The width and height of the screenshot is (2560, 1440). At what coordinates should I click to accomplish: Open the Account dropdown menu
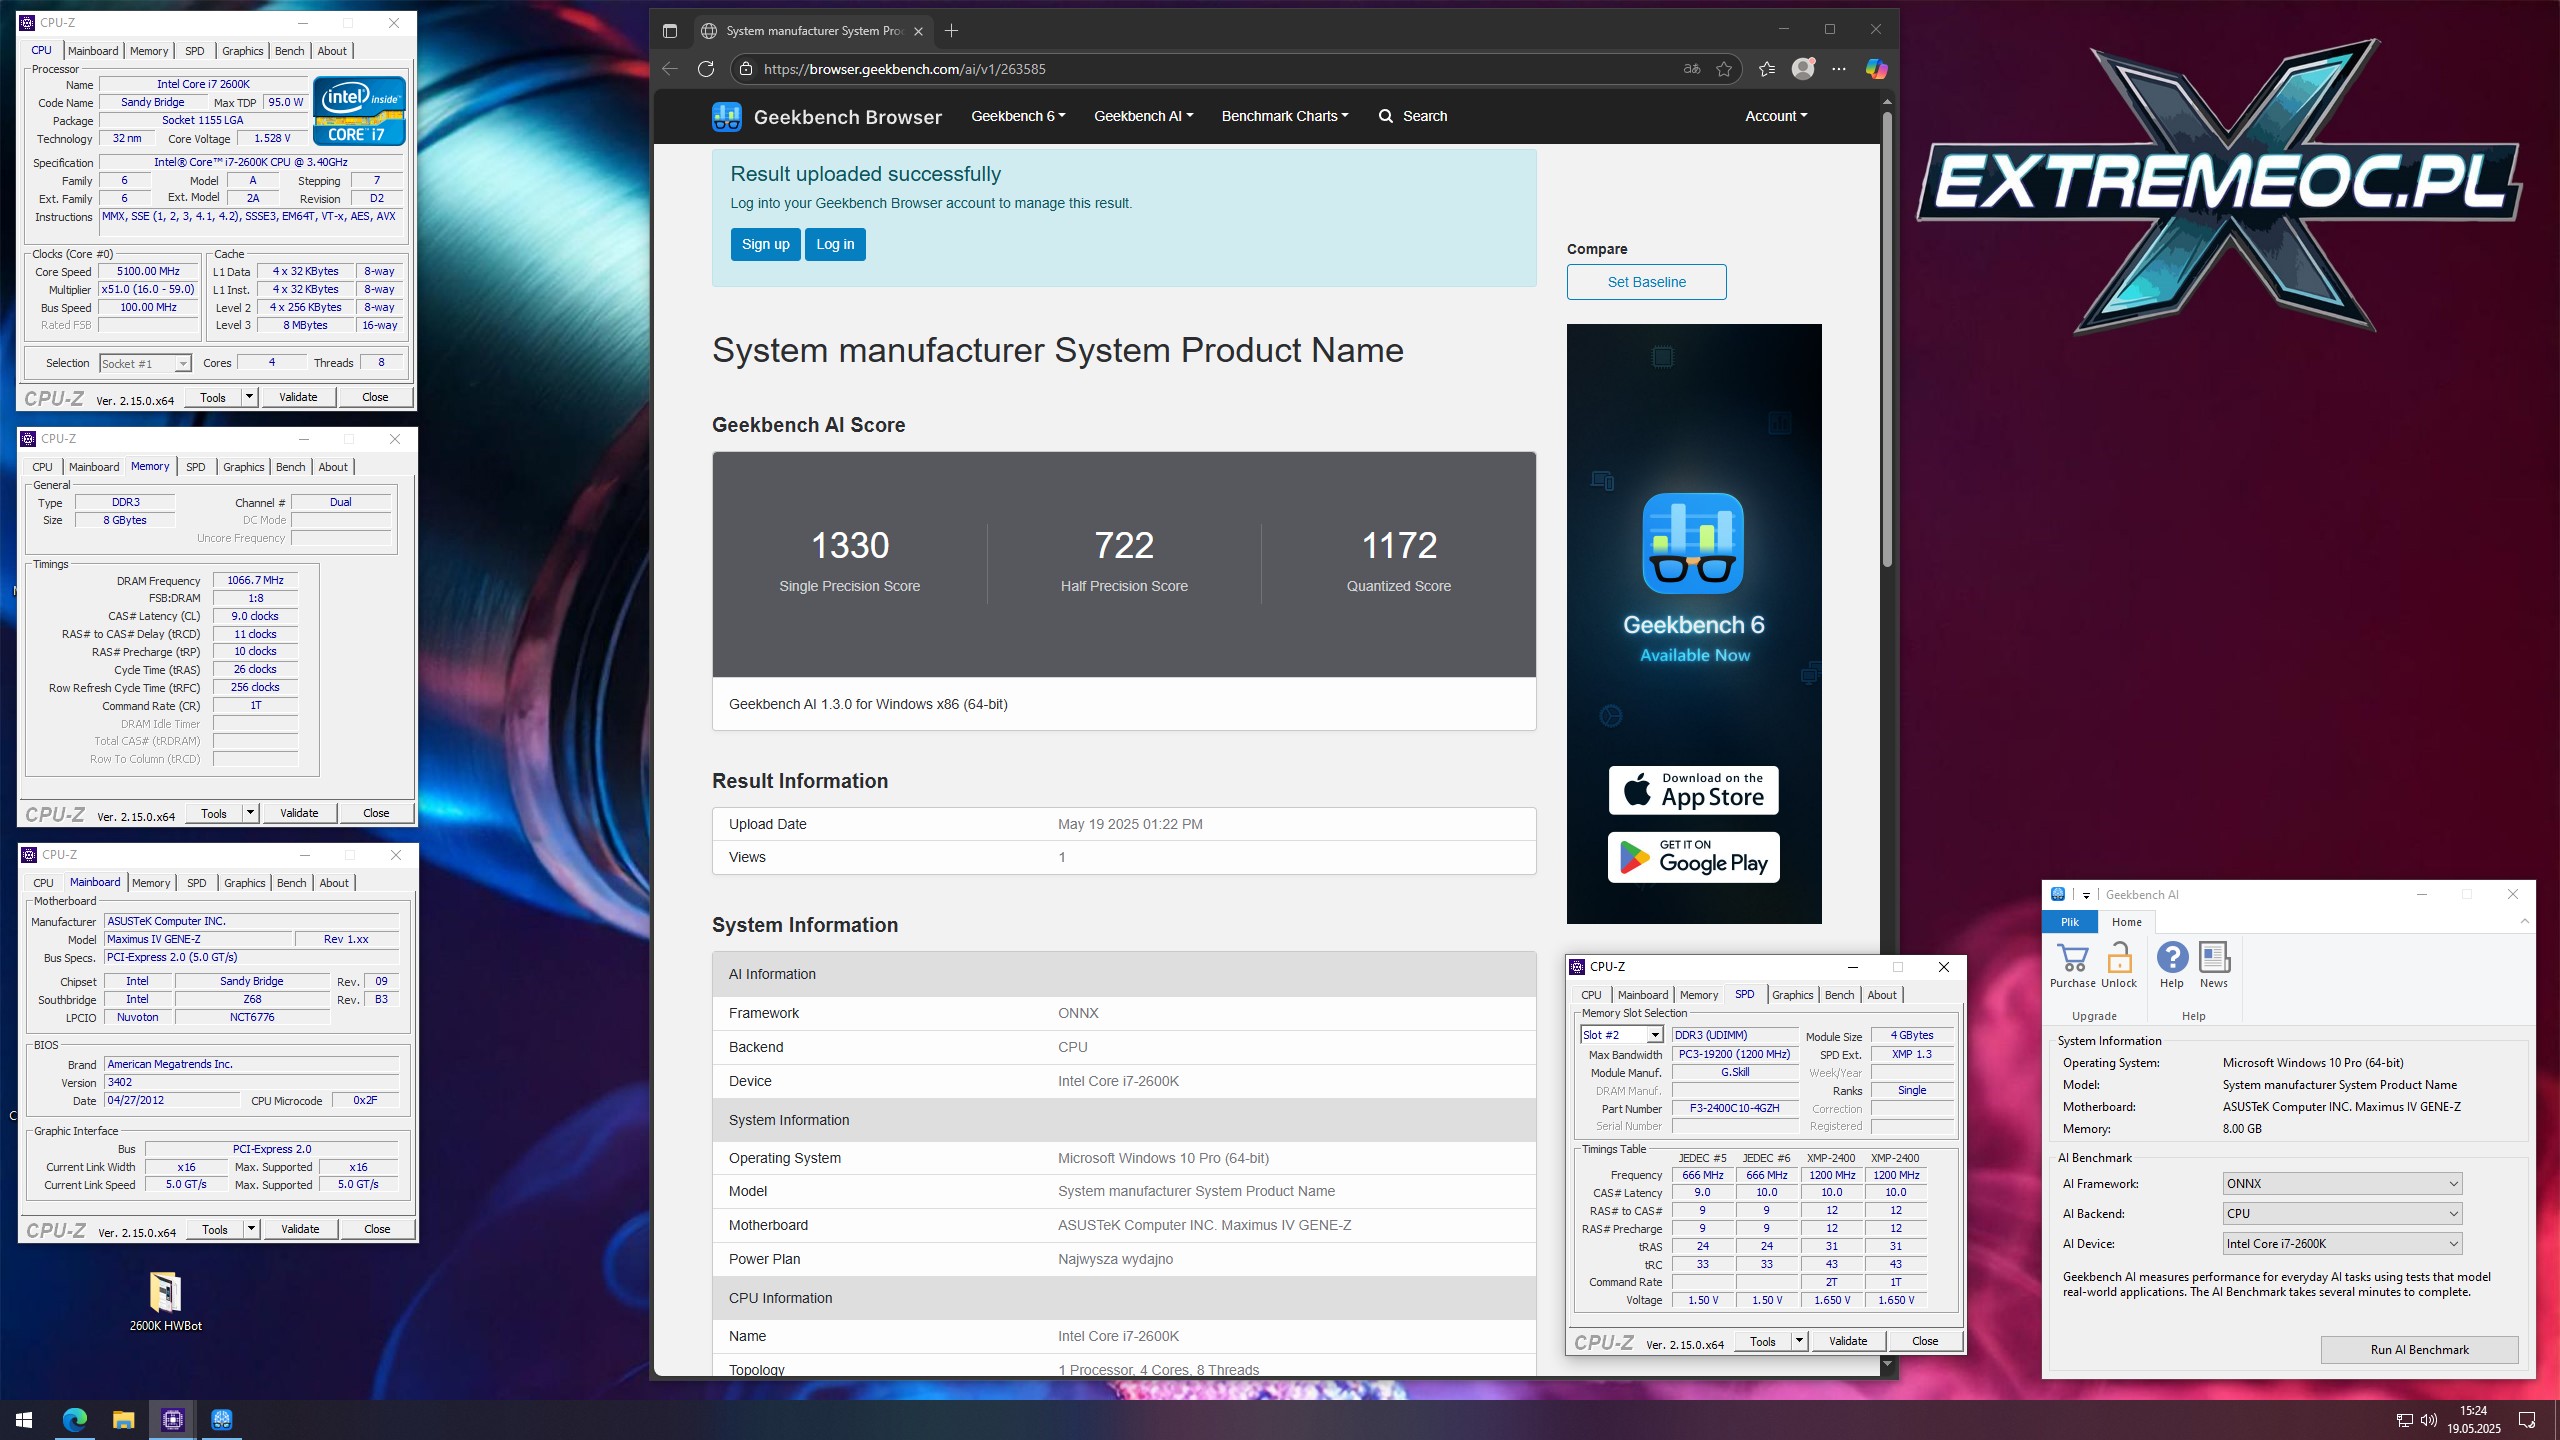point(1776,116)
